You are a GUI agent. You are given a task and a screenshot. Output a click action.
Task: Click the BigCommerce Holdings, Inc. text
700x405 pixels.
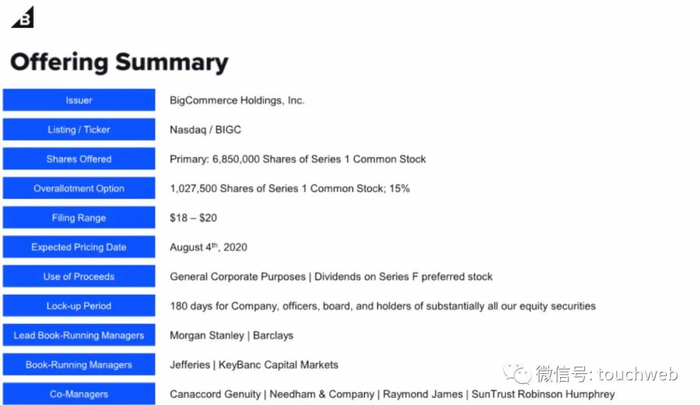[237, 100]
